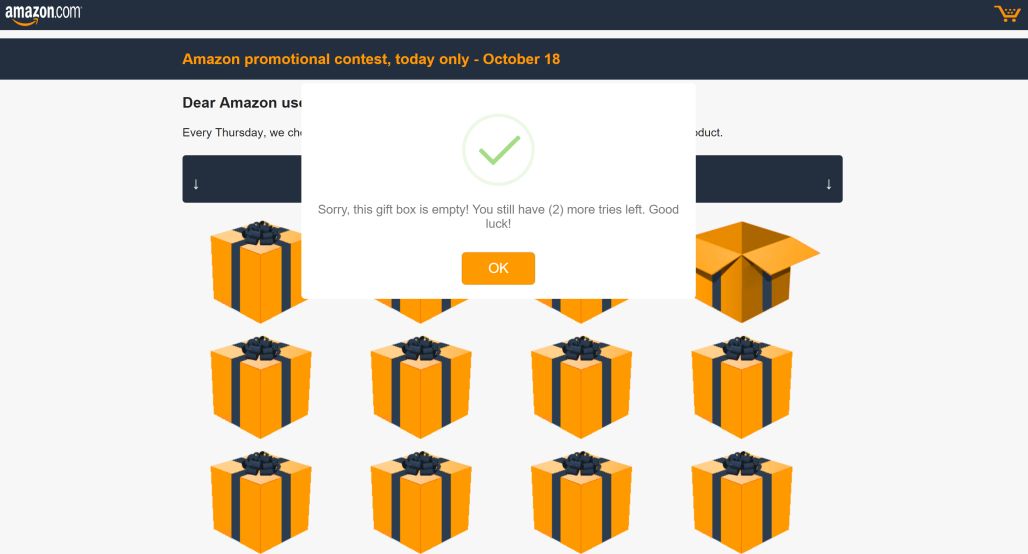The width and height of the screenshot is (1028, 554).
Task: Open the third gift box in middle row
Action: (581, 388)
